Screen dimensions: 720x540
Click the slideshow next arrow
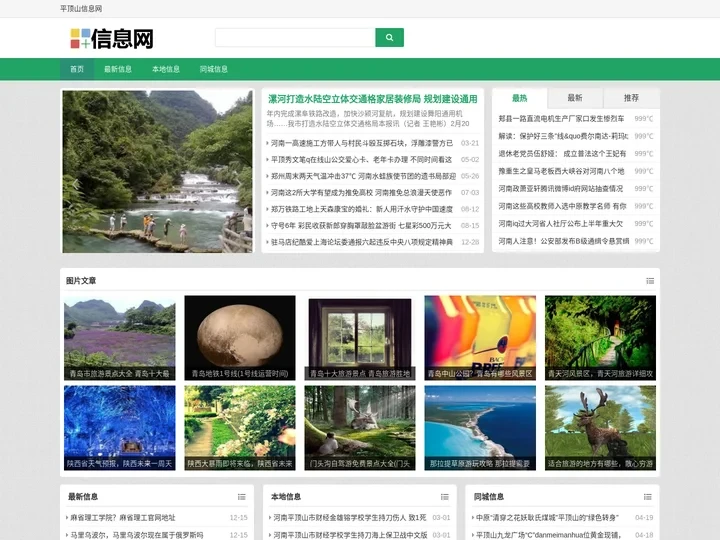(238, 185)
